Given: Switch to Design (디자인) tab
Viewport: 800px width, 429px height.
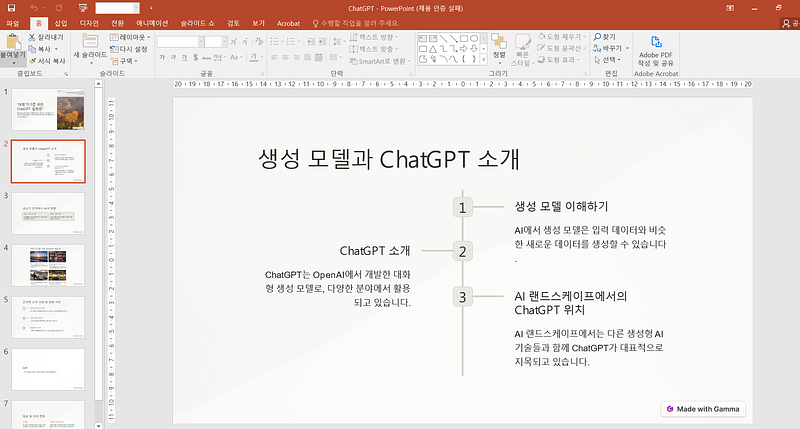Looking at the screenshot, I should click(89, 23).
